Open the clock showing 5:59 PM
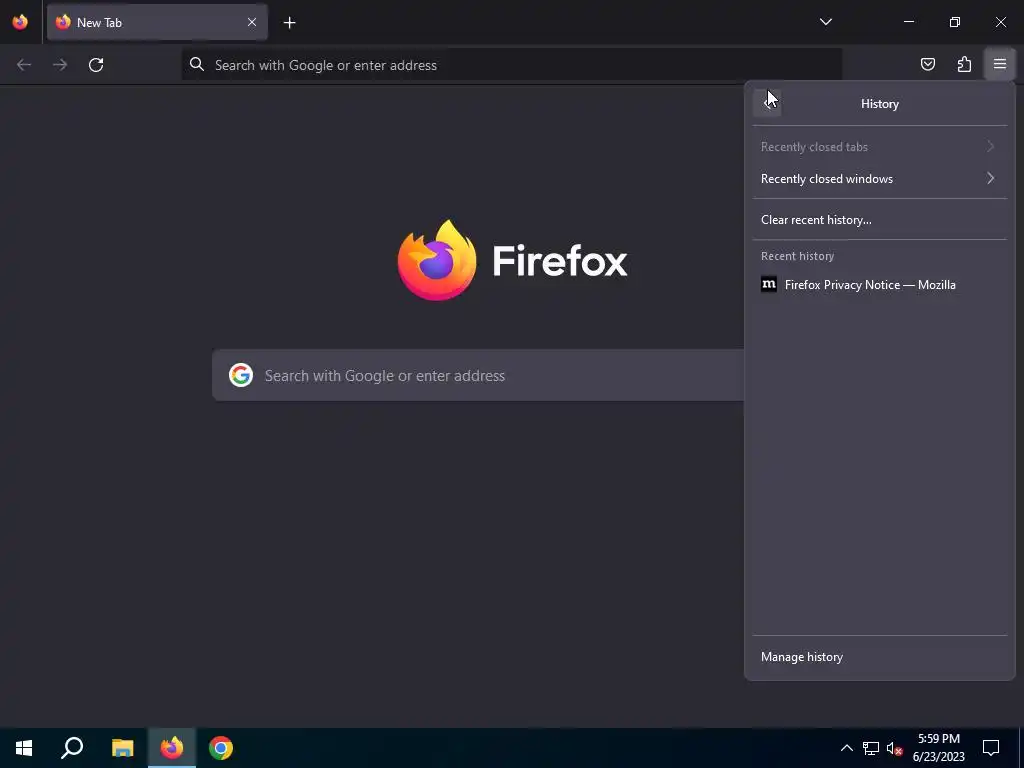Viewport: 1024px width, 768px height. 938,748
